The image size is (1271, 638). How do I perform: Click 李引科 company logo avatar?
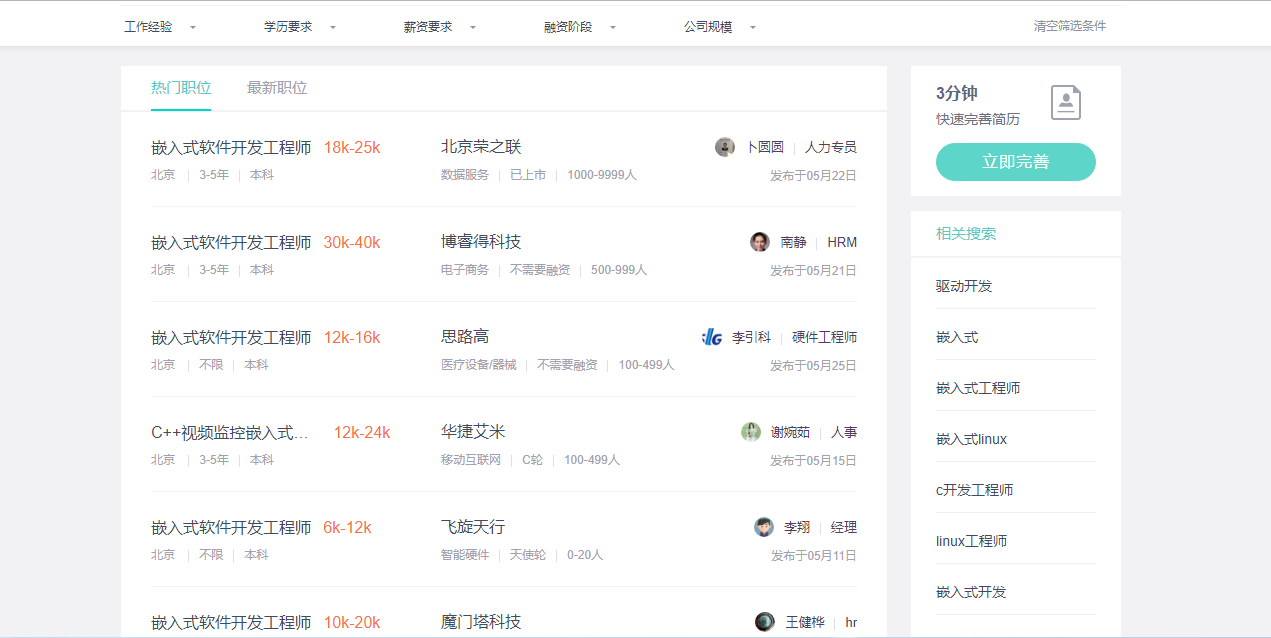click(x=712, y=337)
